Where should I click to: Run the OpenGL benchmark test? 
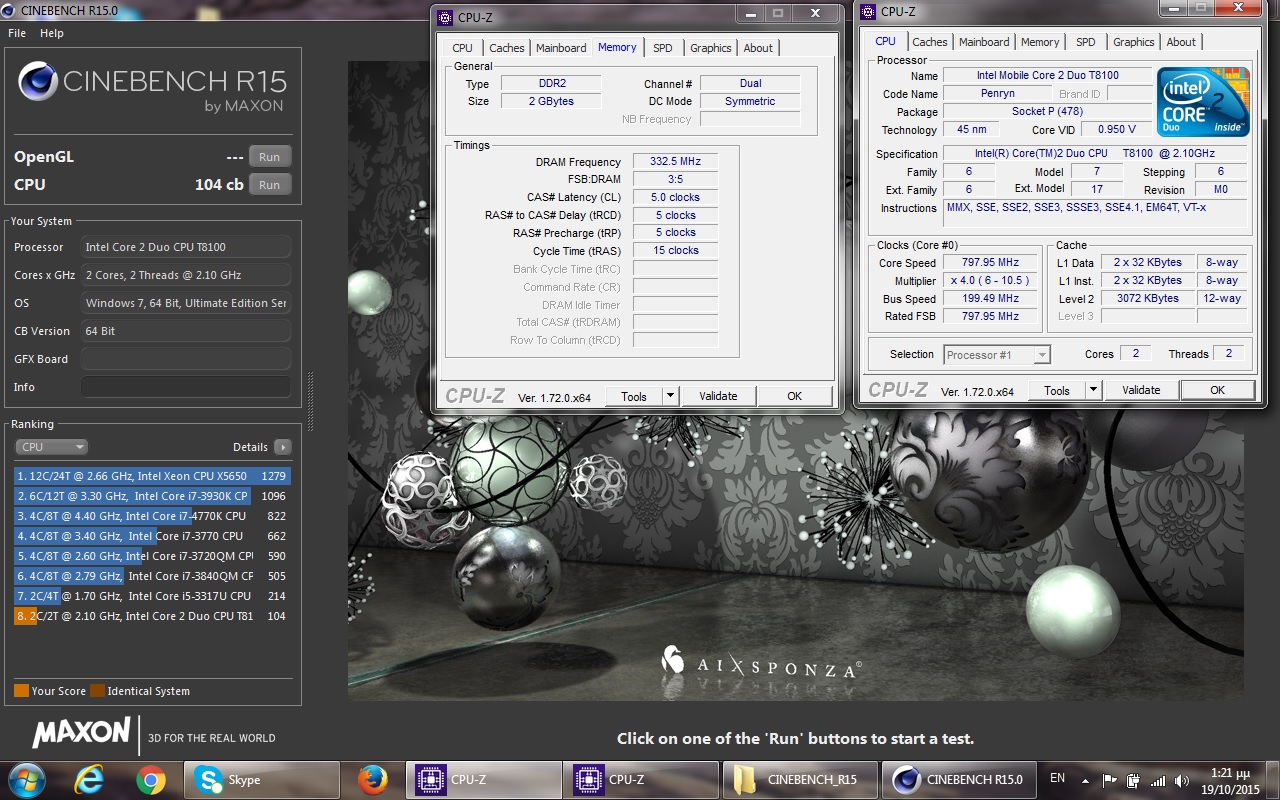click(269, 157)
